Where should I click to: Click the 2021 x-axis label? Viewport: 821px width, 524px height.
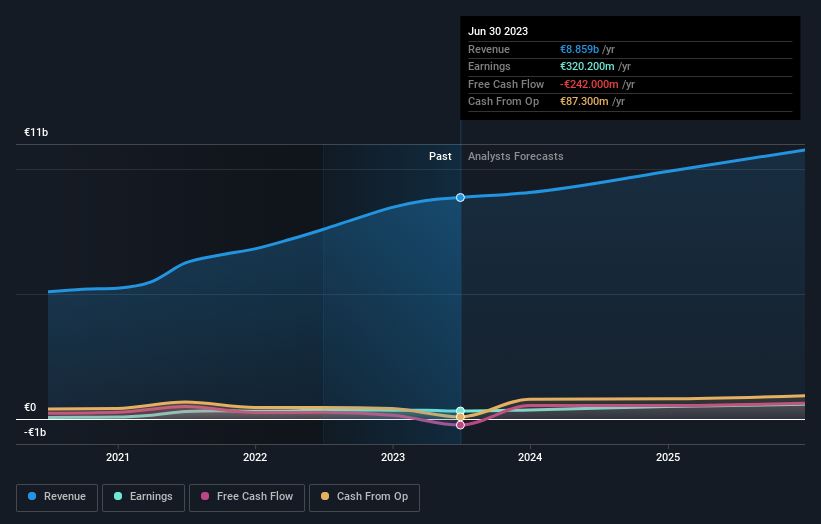[x=117, y=457]
